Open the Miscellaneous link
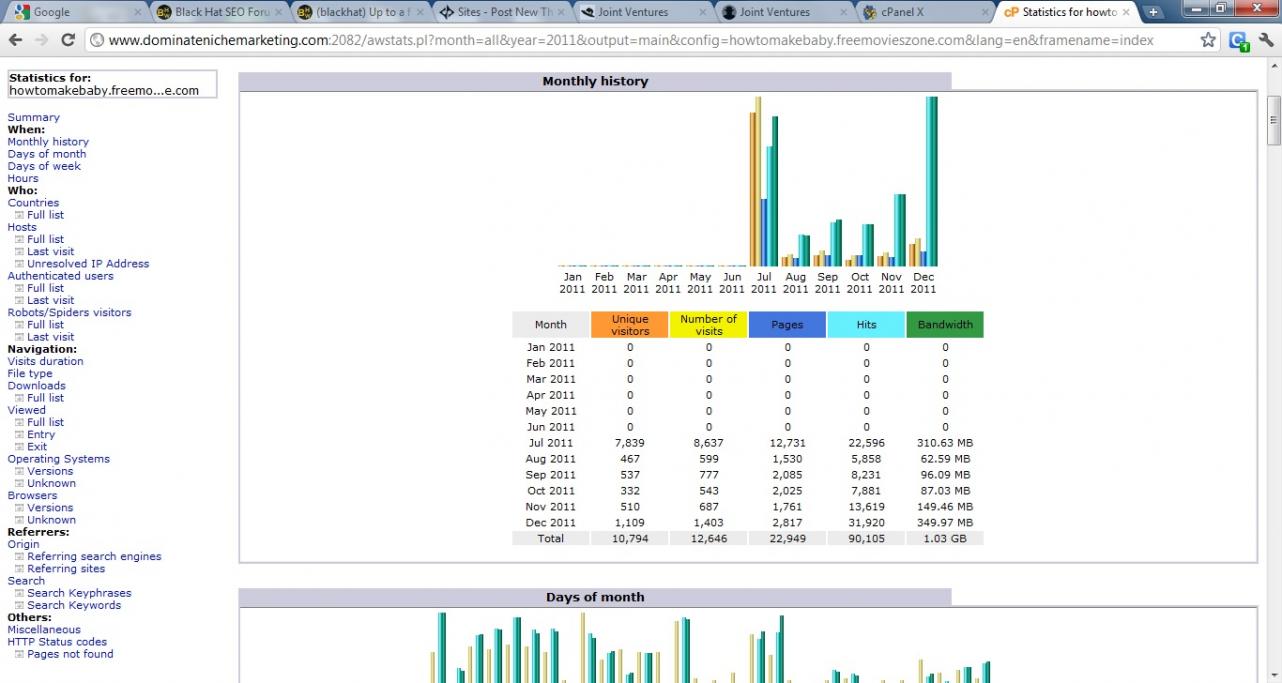The height and width of the screenshot is (683, 1282). pyautogui.click(x=44, y=630)
